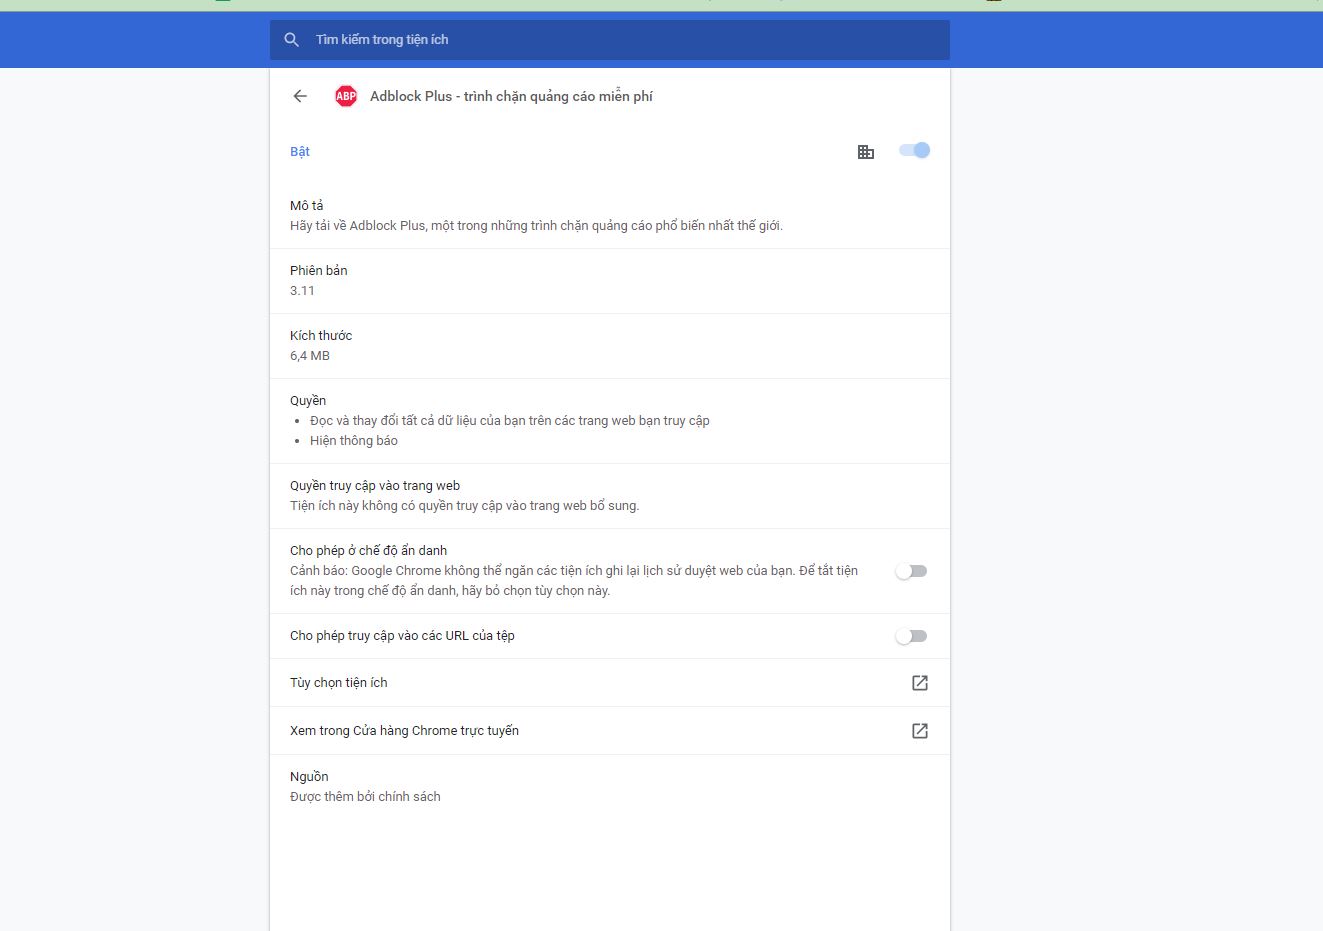1323x931 pixels.
Task: Click the Hiện thông báo permission item
Action: [354, 441]
